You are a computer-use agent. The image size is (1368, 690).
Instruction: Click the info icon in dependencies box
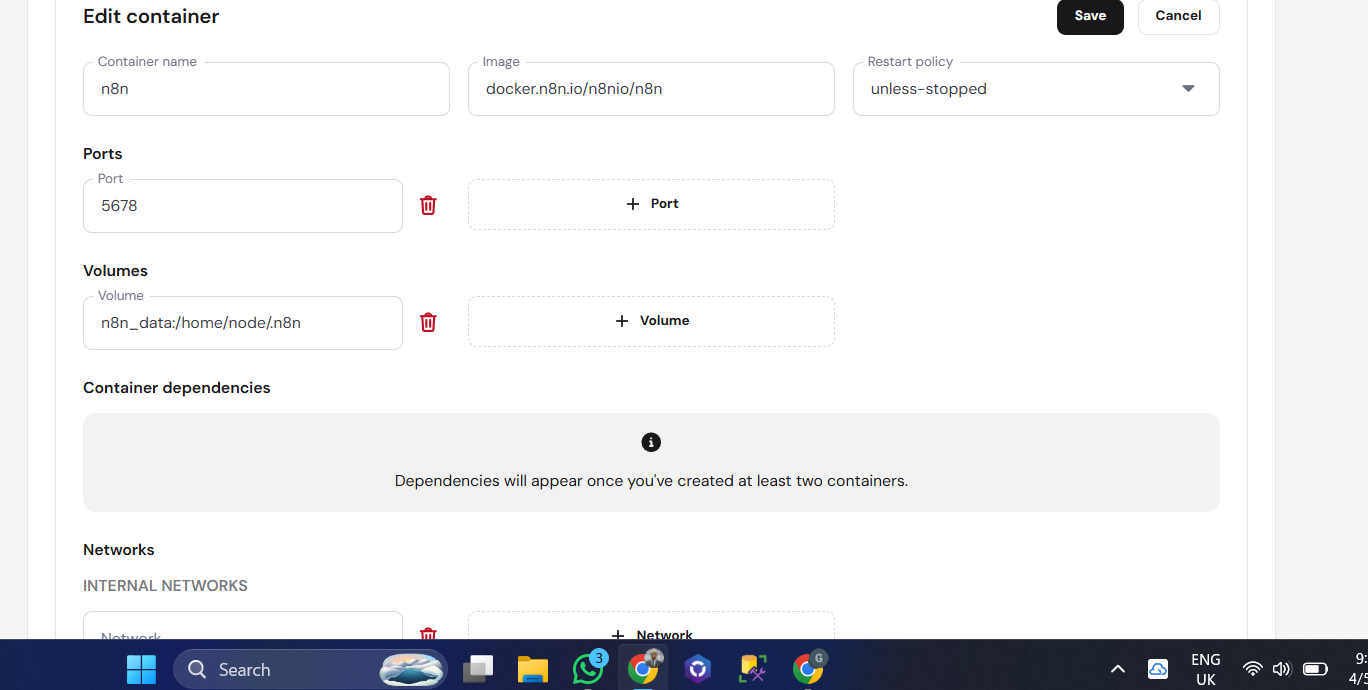tap(651, 442)
